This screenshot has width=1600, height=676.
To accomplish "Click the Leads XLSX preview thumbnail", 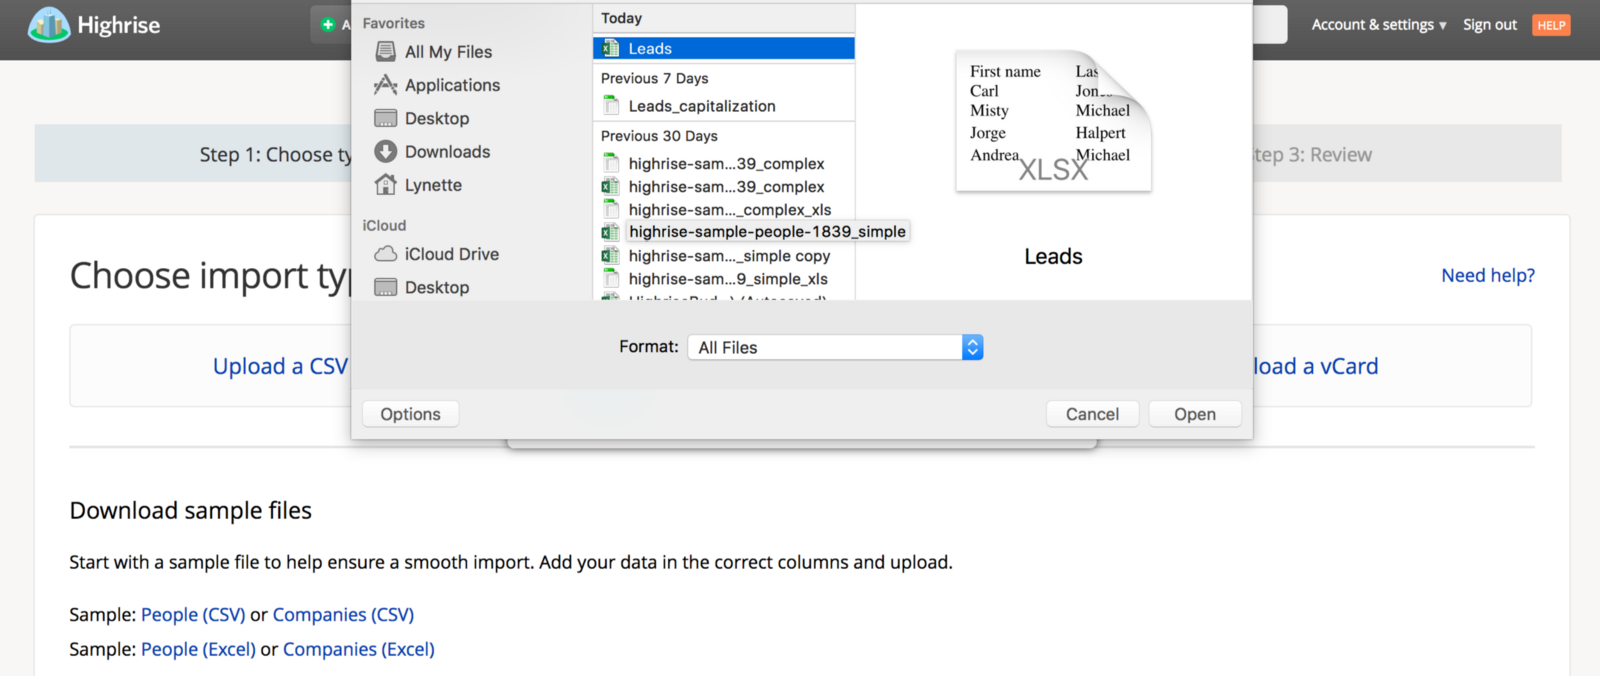I will click(x=1053, y=120).
